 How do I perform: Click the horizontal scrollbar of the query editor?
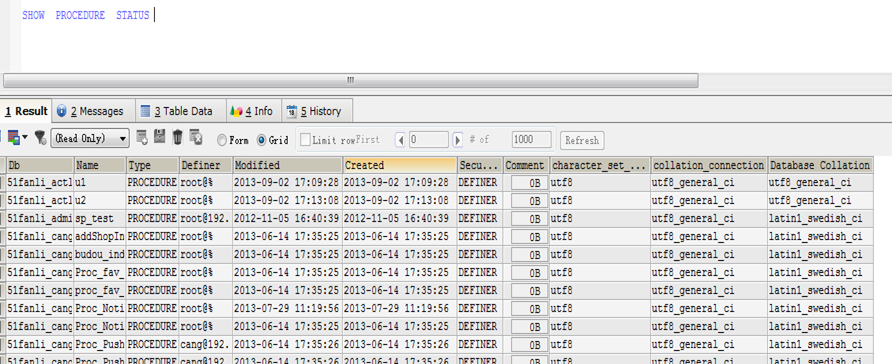click(x=350, y=80)
